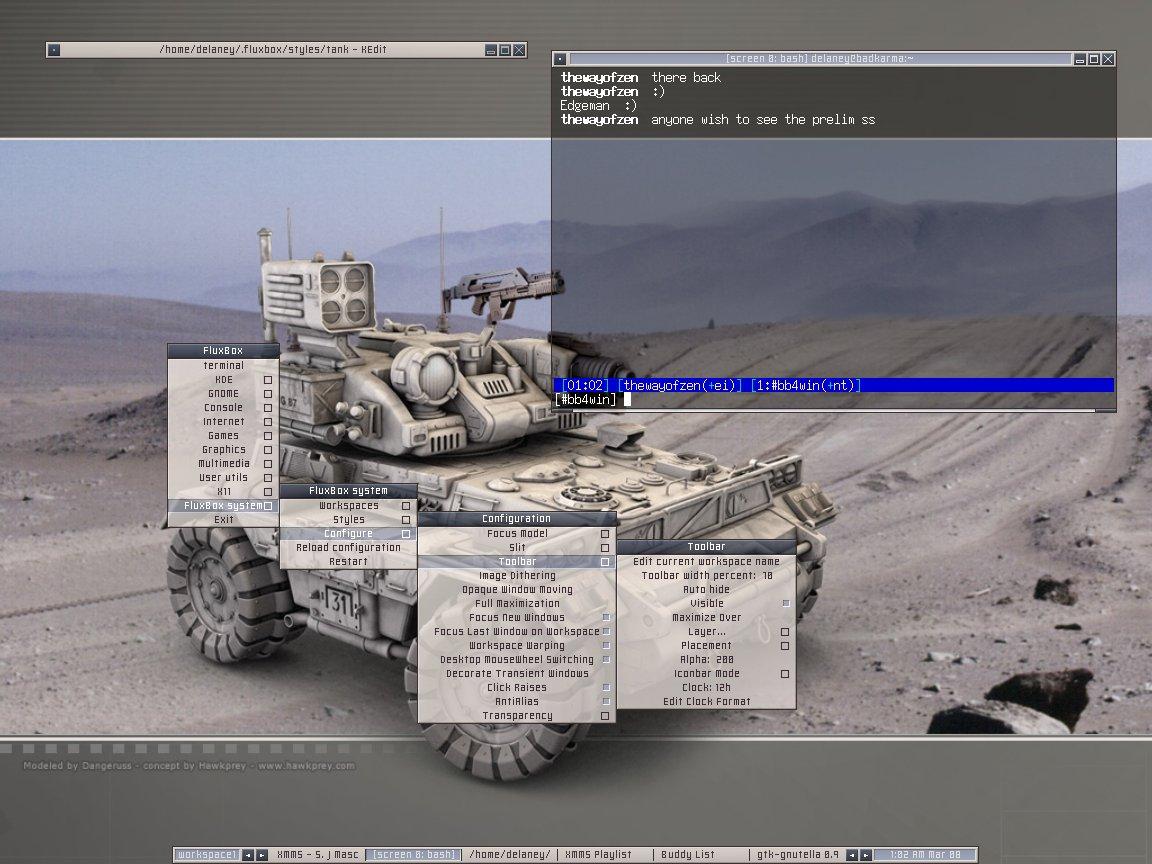Choose Exit in the FluxBox menu
Screen dimensions: 1152x864
tap(223, 519)
